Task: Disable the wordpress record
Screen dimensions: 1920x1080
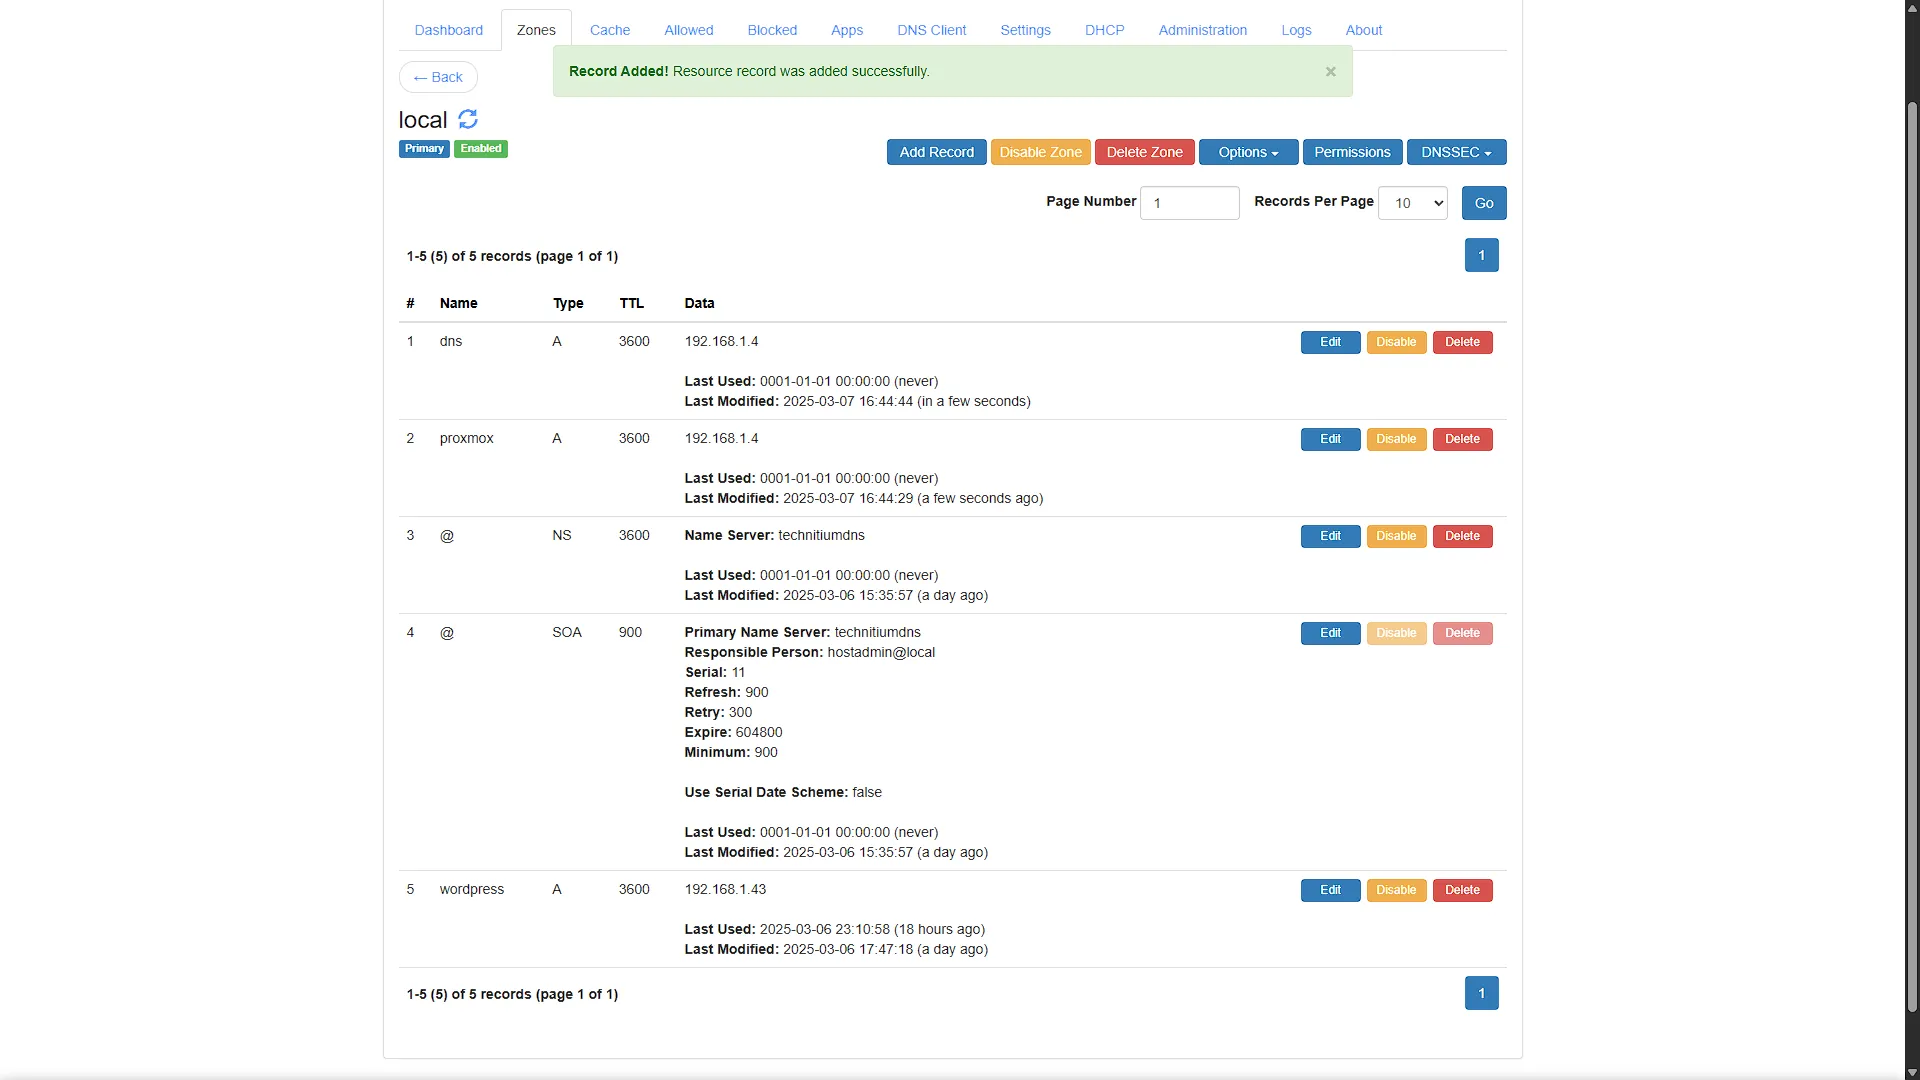Action: [1397, 890]
